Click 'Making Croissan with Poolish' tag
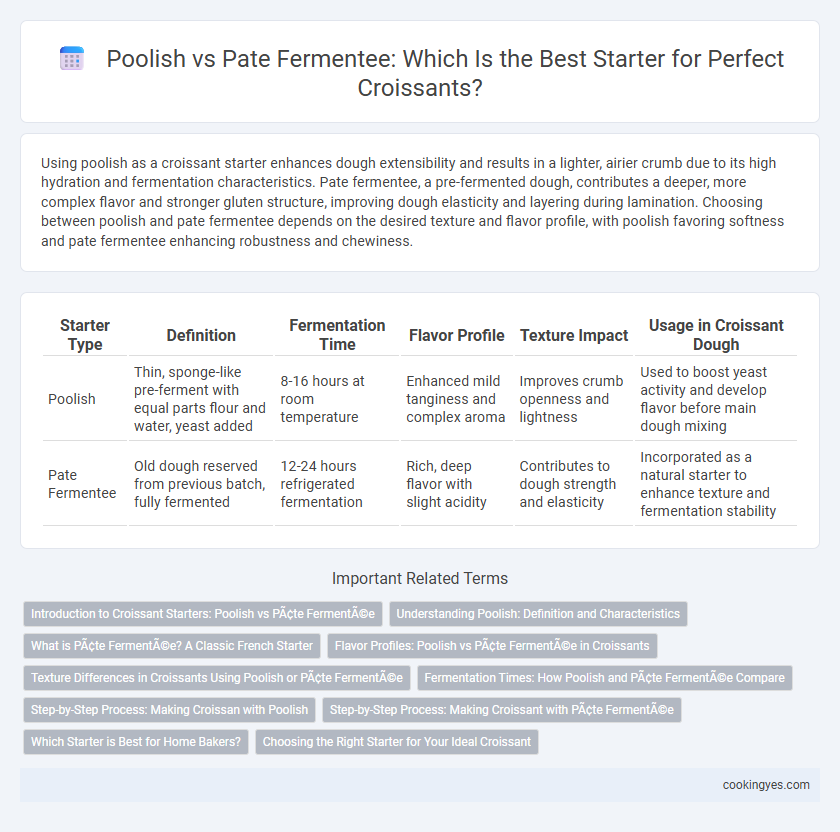 169,710
